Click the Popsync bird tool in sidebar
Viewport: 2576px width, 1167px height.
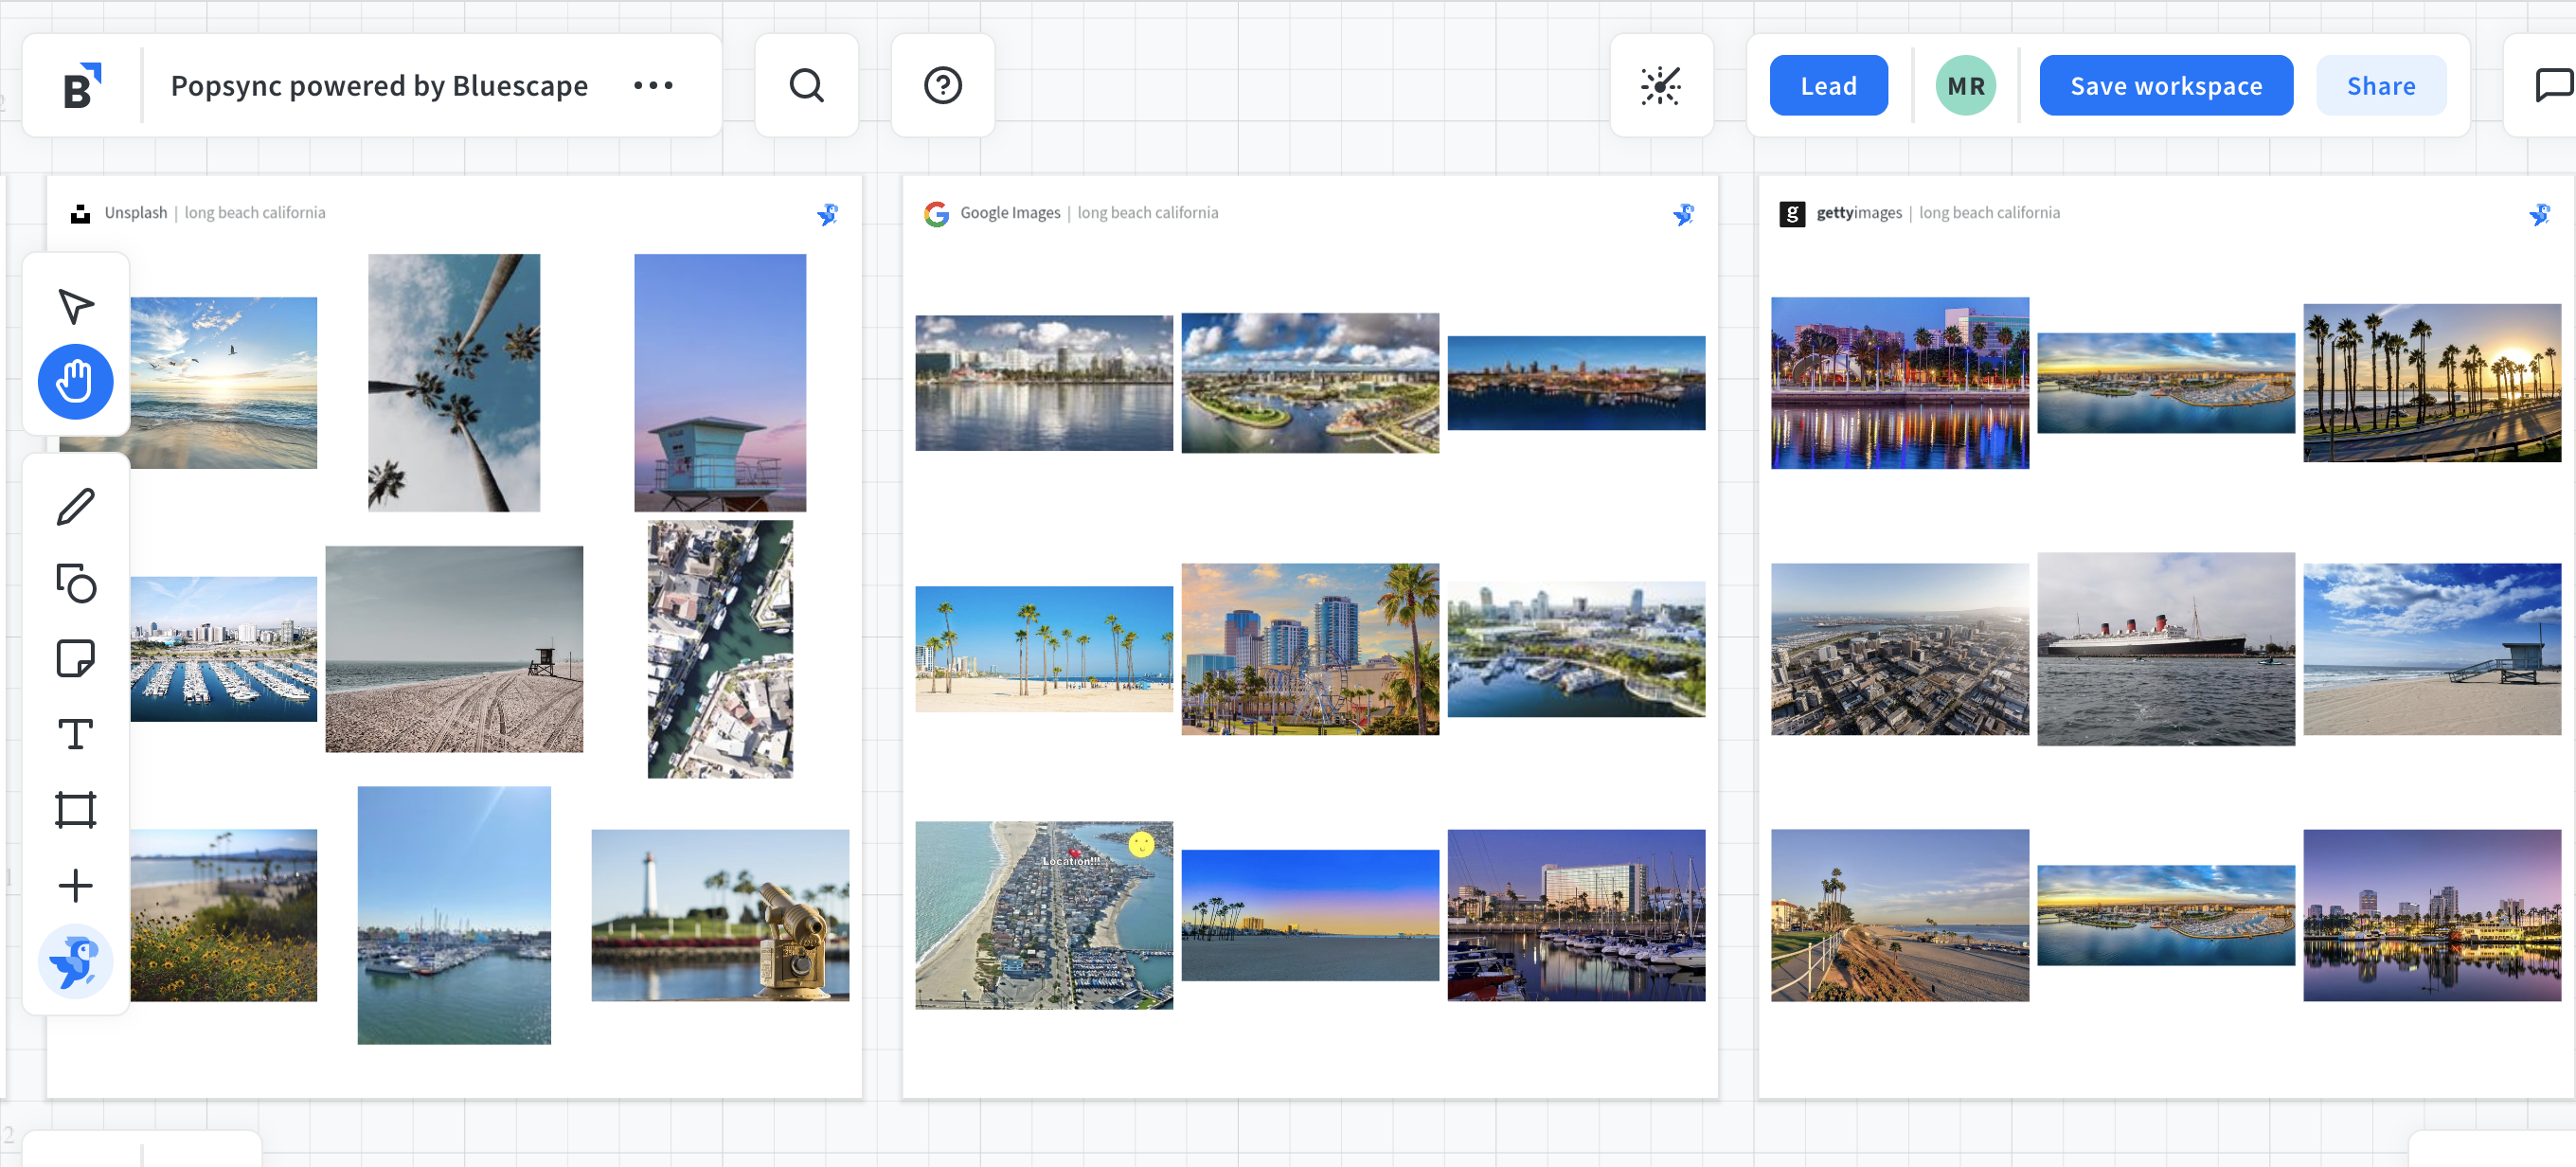[75, 962]
